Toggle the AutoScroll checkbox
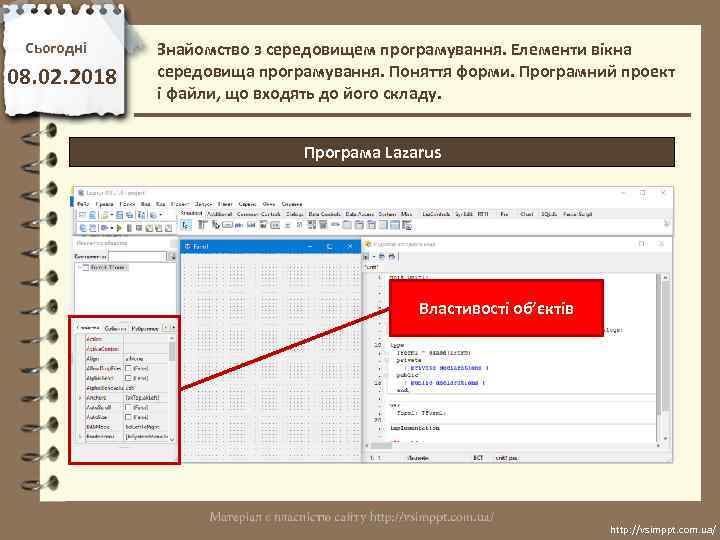Viewport: 720px width, 540px height. pyautogui.click(x=129, y=407)
